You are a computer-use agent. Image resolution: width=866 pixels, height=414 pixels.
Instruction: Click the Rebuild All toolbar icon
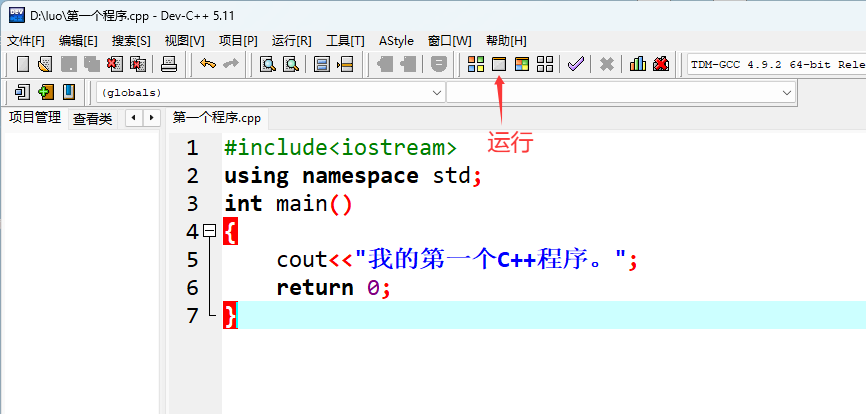[x=545, y=65]
